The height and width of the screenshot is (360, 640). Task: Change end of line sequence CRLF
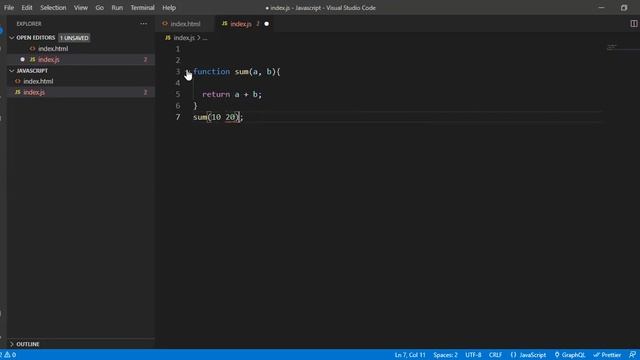[495, 355]
